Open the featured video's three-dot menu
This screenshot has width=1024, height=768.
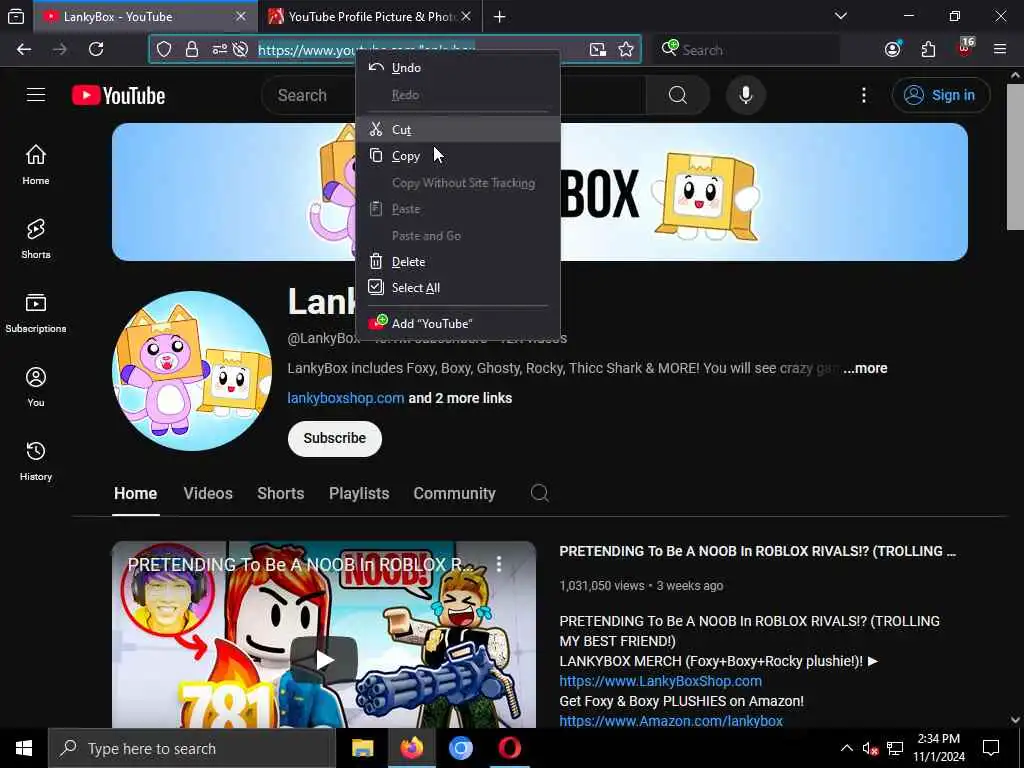pos(499,564)
